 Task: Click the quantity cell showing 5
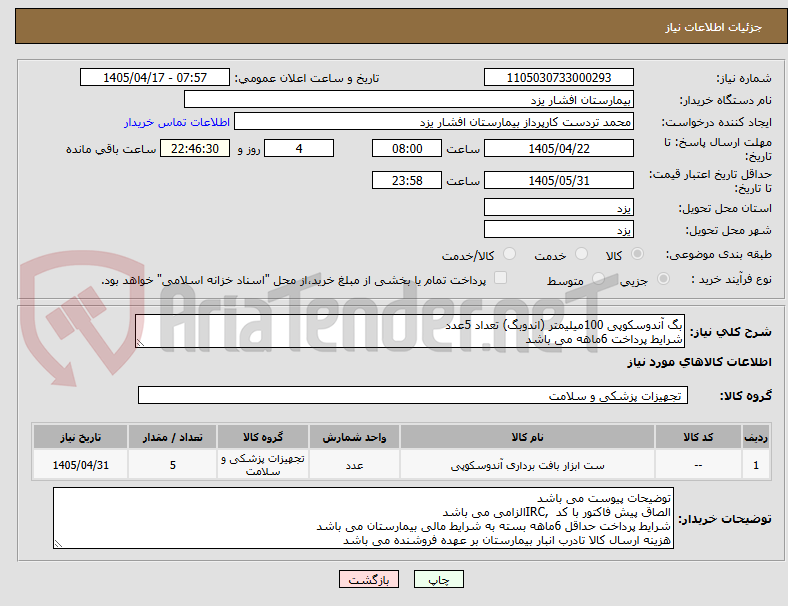point(172,465)
